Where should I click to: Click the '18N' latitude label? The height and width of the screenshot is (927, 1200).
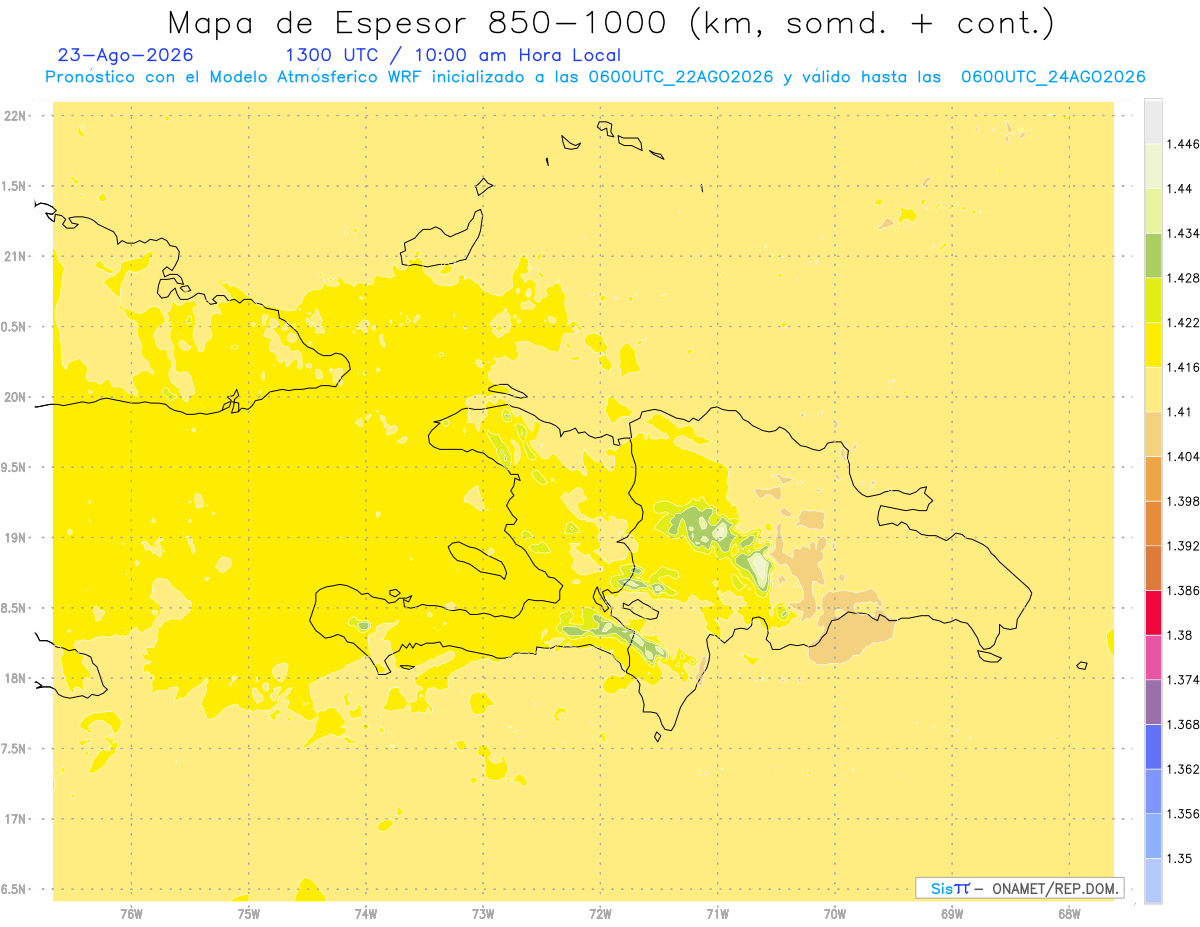[x=15, y=678]
